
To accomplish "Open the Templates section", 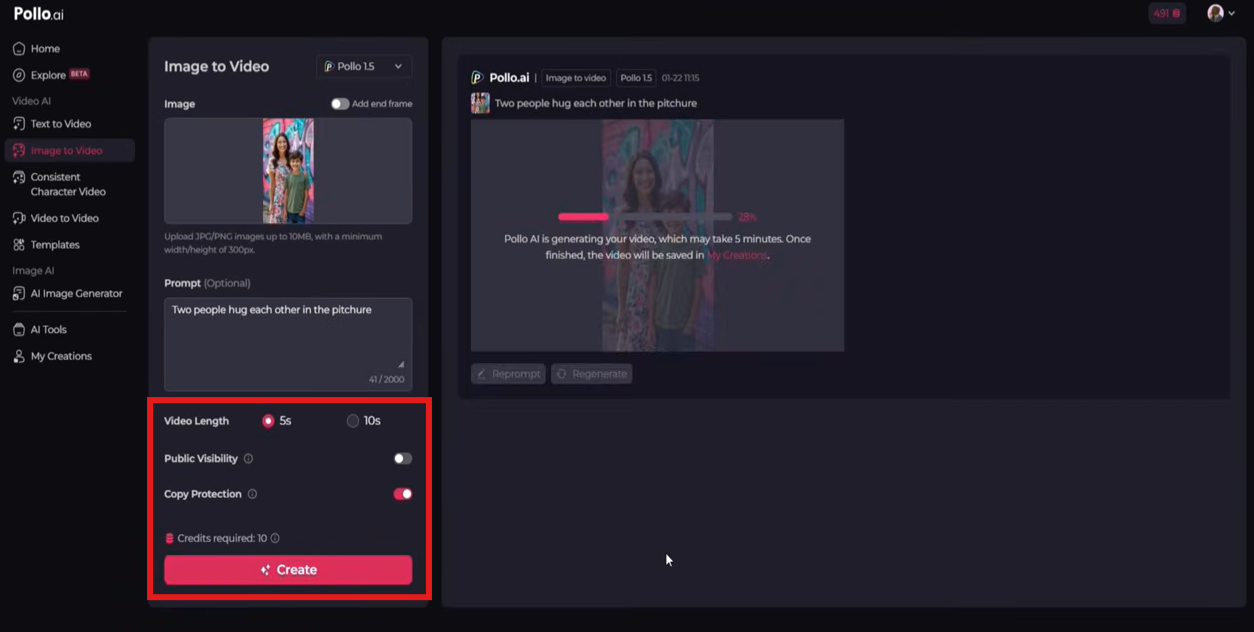I will [57, 244].
